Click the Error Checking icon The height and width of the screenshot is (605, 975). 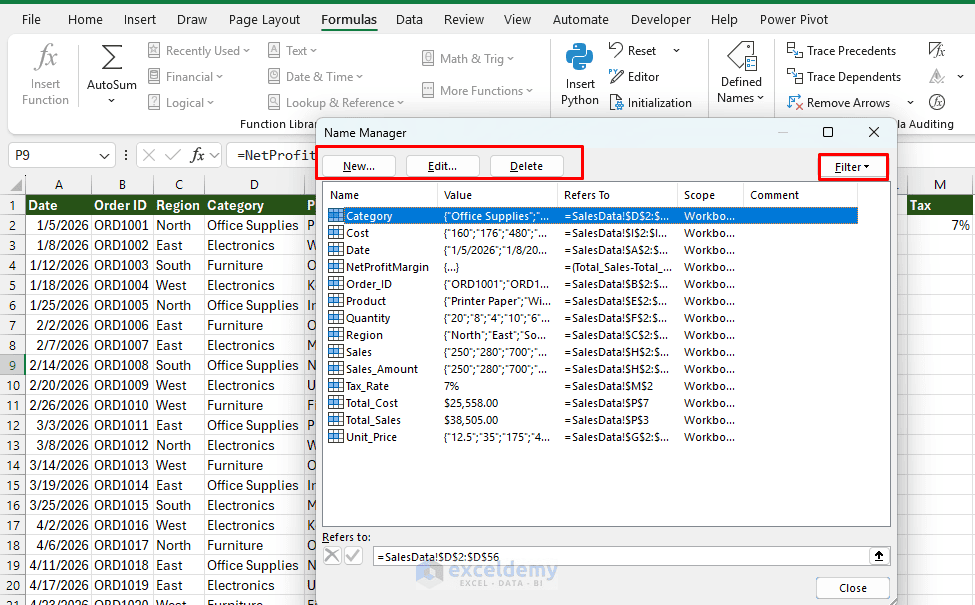pos(936,76)
